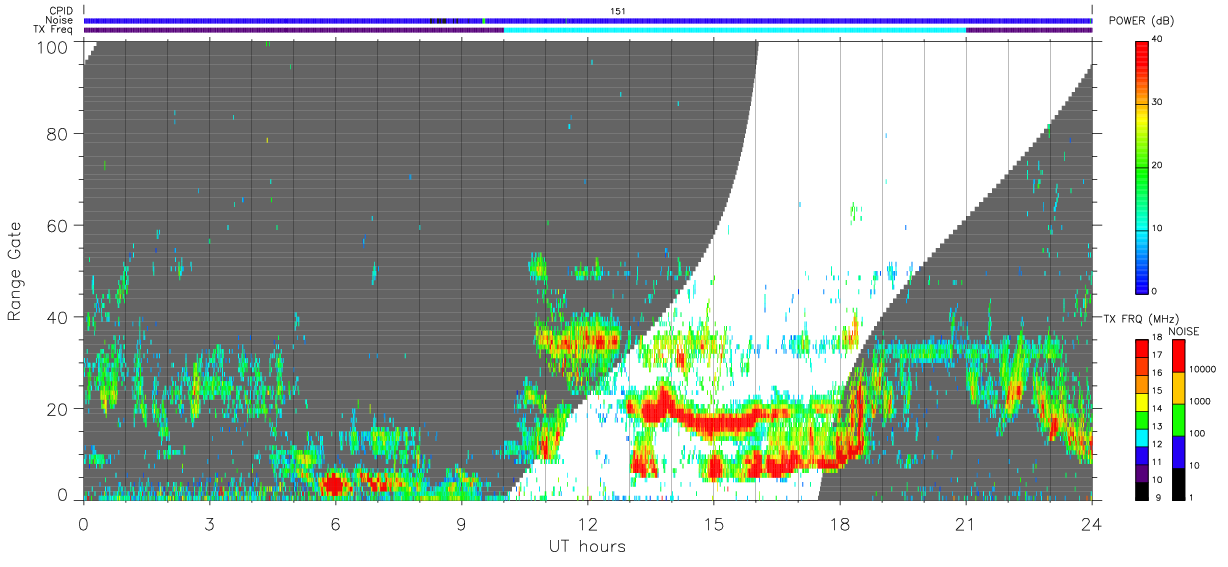The height and width of the screenshot is (567, 1228).
Task: Click the x-axis tick label 6
Action: [335, 524]
